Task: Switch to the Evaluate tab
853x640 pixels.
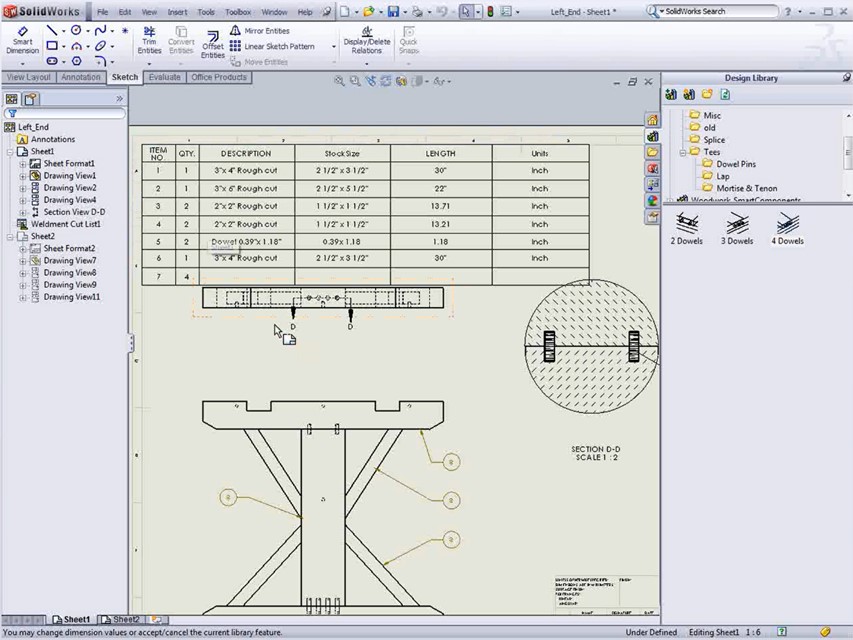Action: pos(165,77)
